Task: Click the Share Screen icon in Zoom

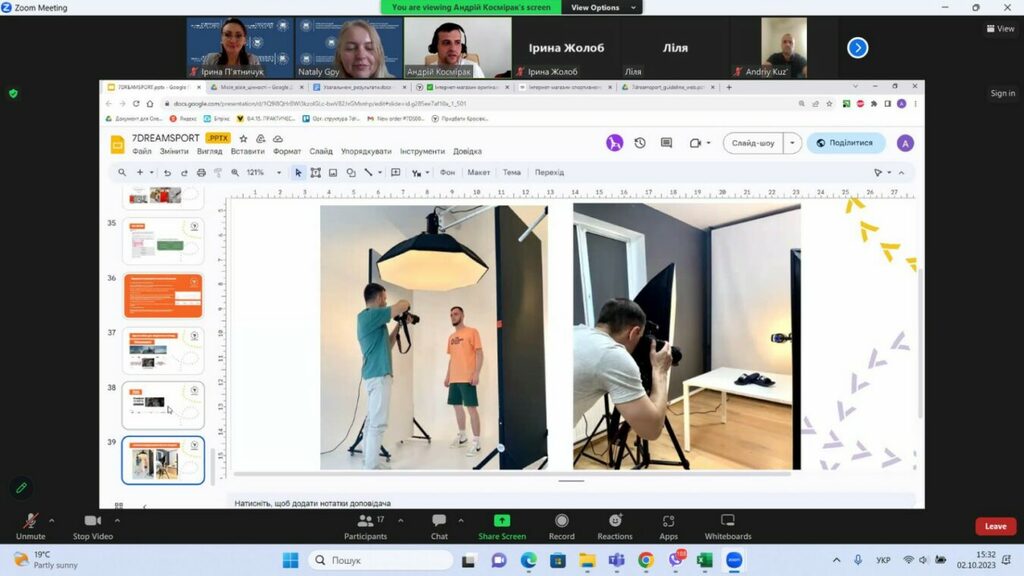Action: pyautogui.click(x=501, y=521)
